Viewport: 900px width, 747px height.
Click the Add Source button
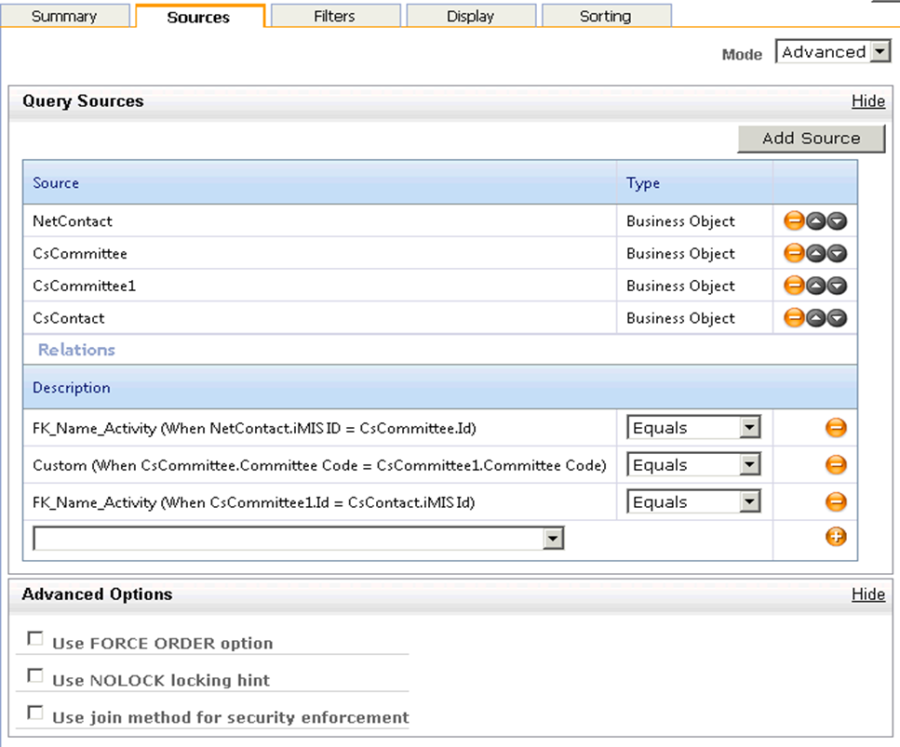(x=811, y=139)
